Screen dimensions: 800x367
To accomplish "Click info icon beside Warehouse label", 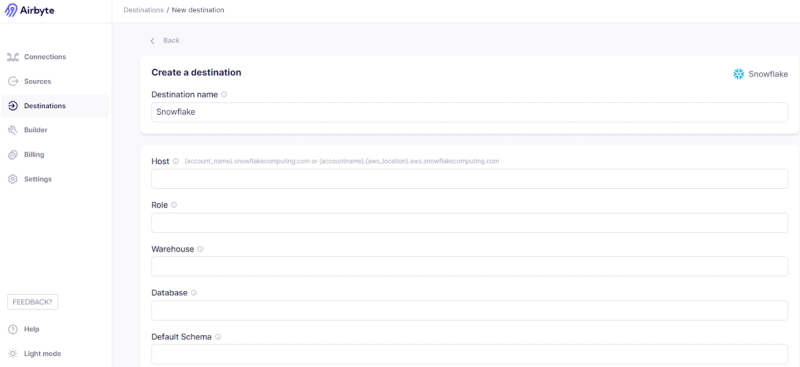I will pos(200,249).
